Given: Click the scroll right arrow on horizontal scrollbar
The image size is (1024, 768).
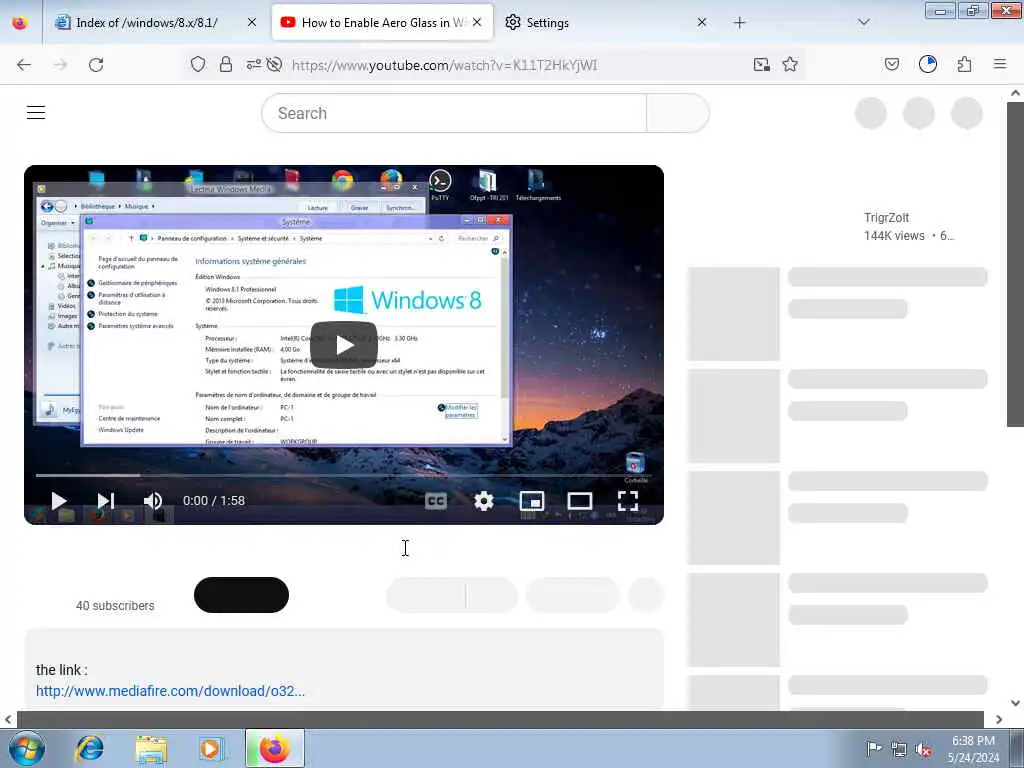Looking at the screenshot, I should (x=999, y=719).
